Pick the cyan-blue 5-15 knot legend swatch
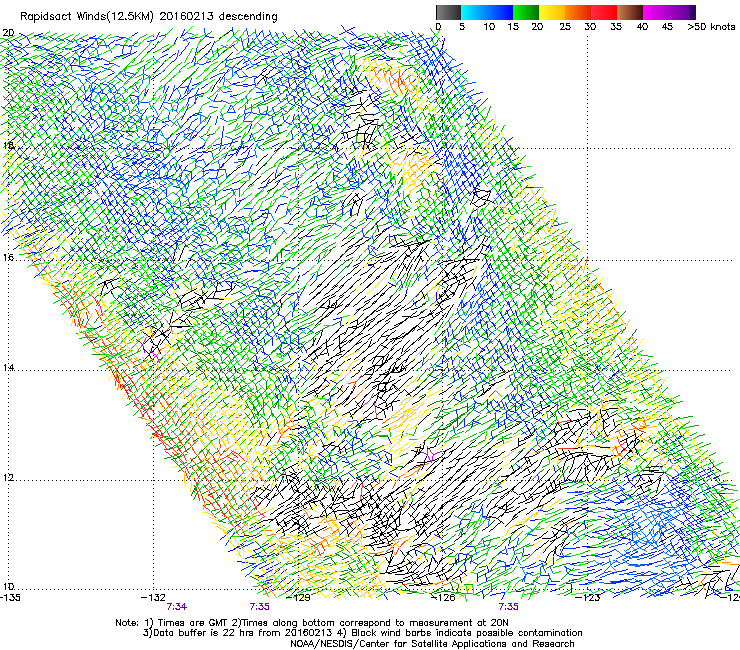This screenshot has height=650, width=740. [487, 12]
